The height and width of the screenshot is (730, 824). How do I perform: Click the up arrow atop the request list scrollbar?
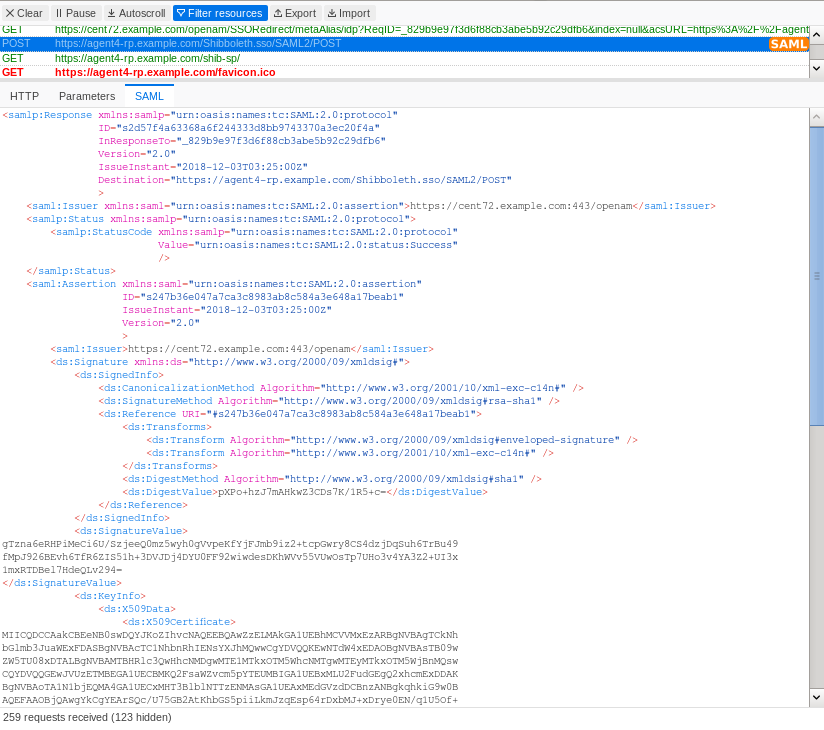click(x=817, y=34)
